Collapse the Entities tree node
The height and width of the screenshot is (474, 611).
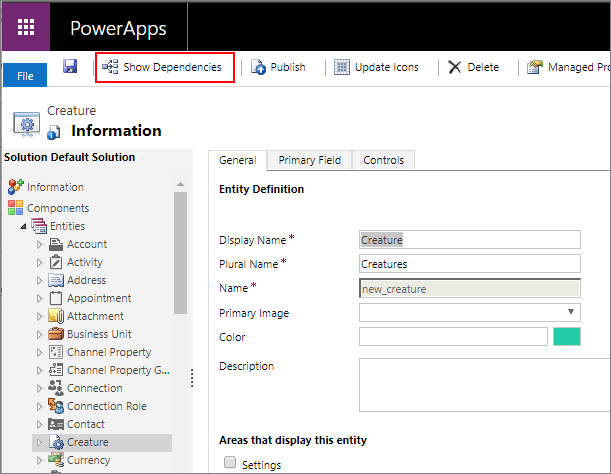tap(22, 226)
